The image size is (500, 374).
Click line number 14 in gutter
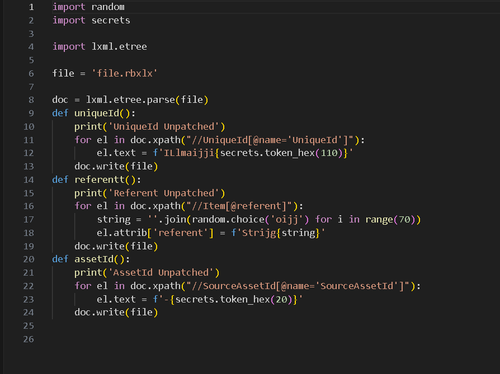click(29, 180)
